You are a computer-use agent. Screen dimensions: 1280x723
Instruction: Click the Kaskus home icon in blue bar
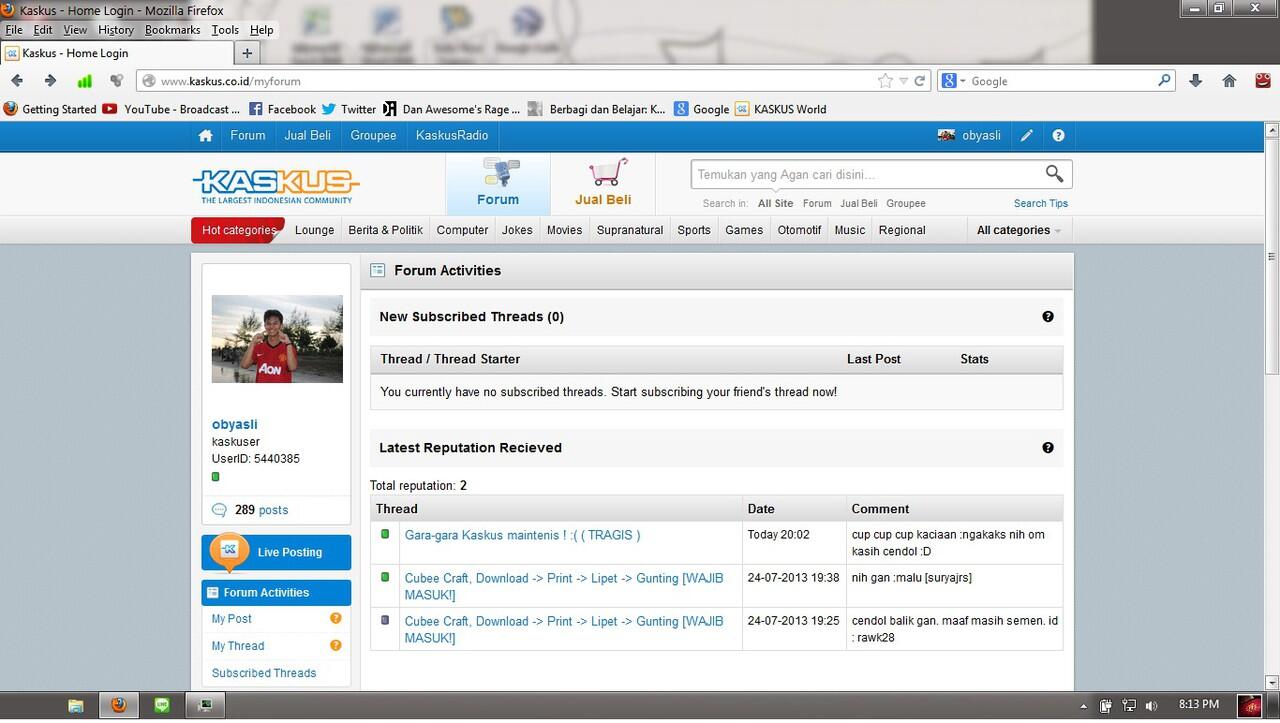tap(205, 136)
